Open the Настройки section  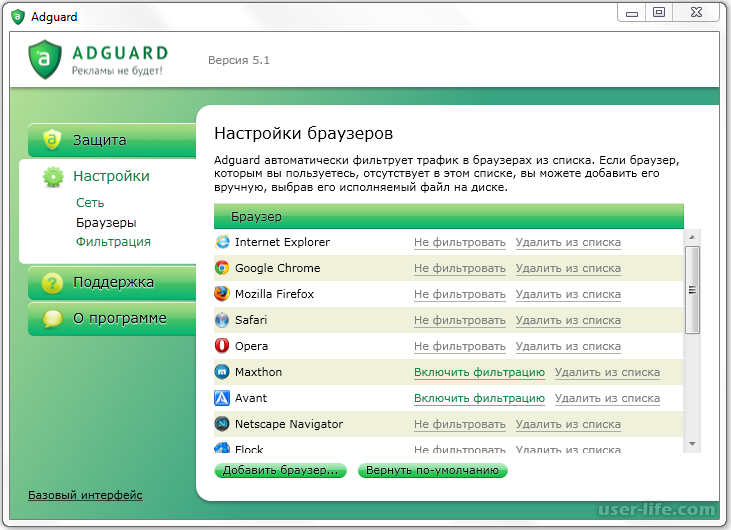click(x=111, y=176)
